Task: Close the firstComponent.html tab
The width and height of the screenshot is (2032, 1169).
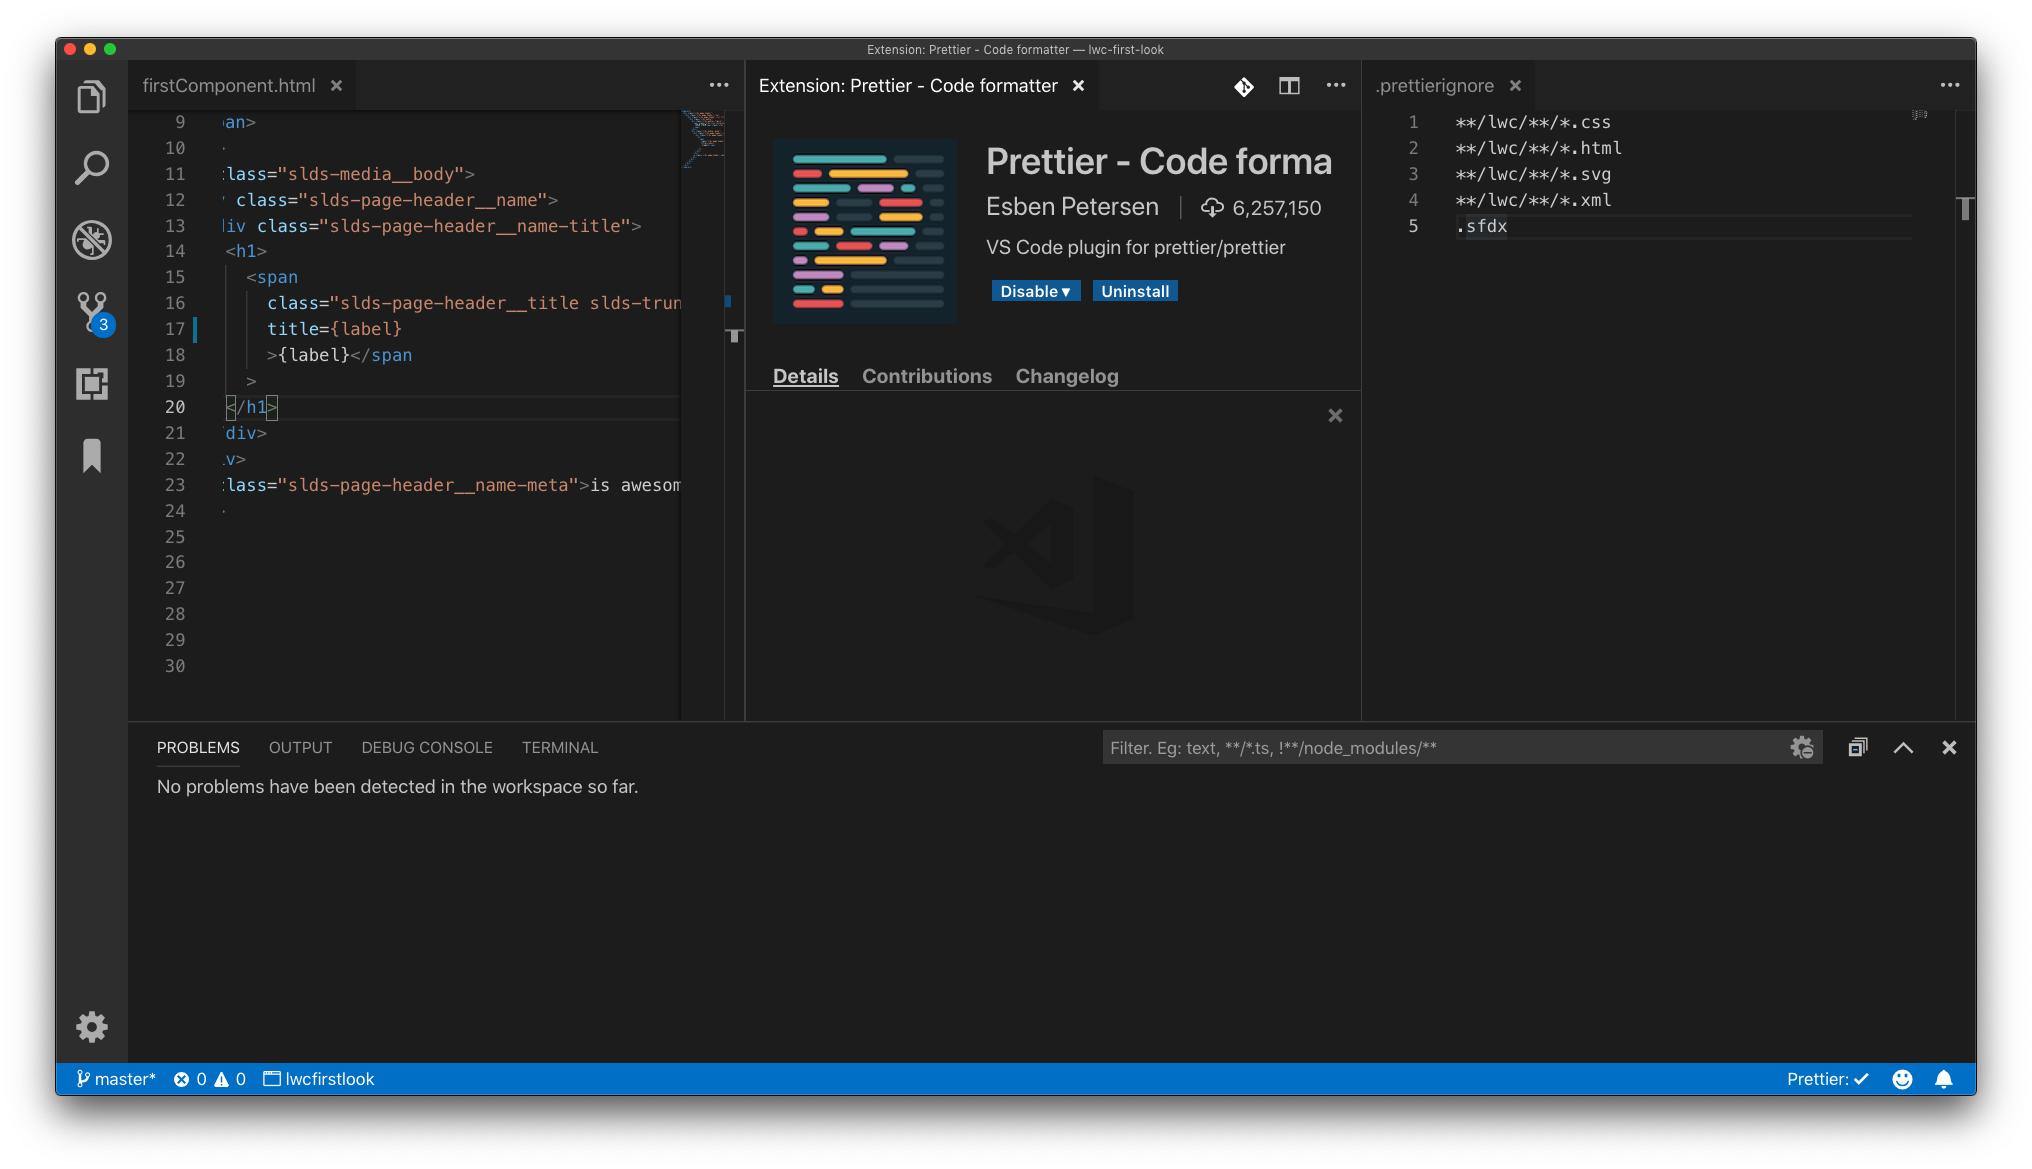Action: coord(337,86)
